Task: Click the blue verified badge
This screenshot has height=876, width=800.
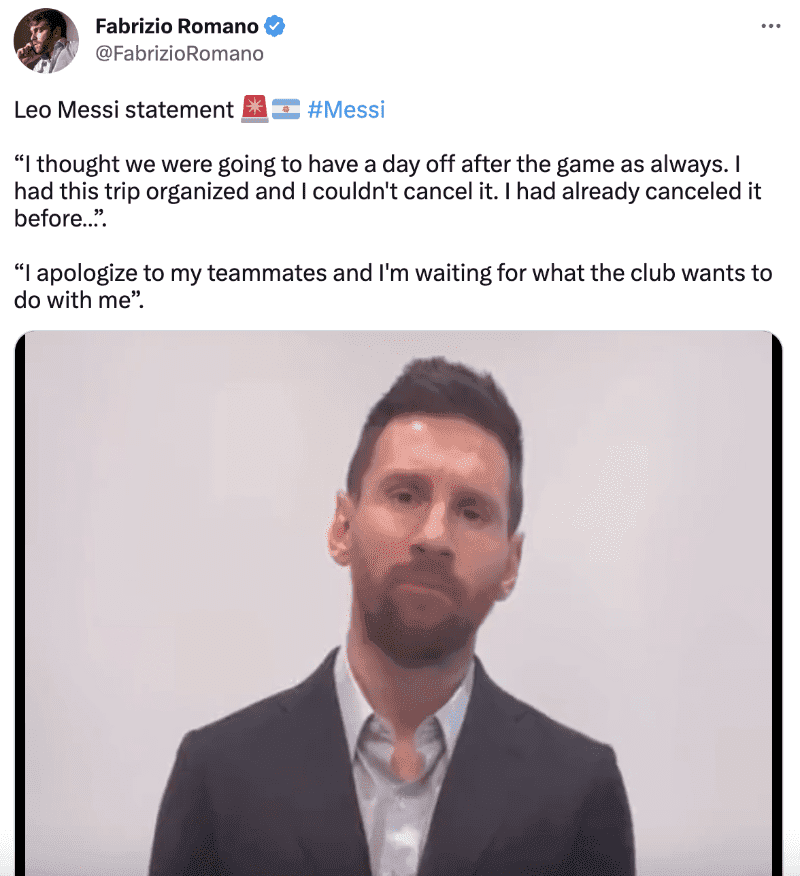Action: (x=274, y=27)
